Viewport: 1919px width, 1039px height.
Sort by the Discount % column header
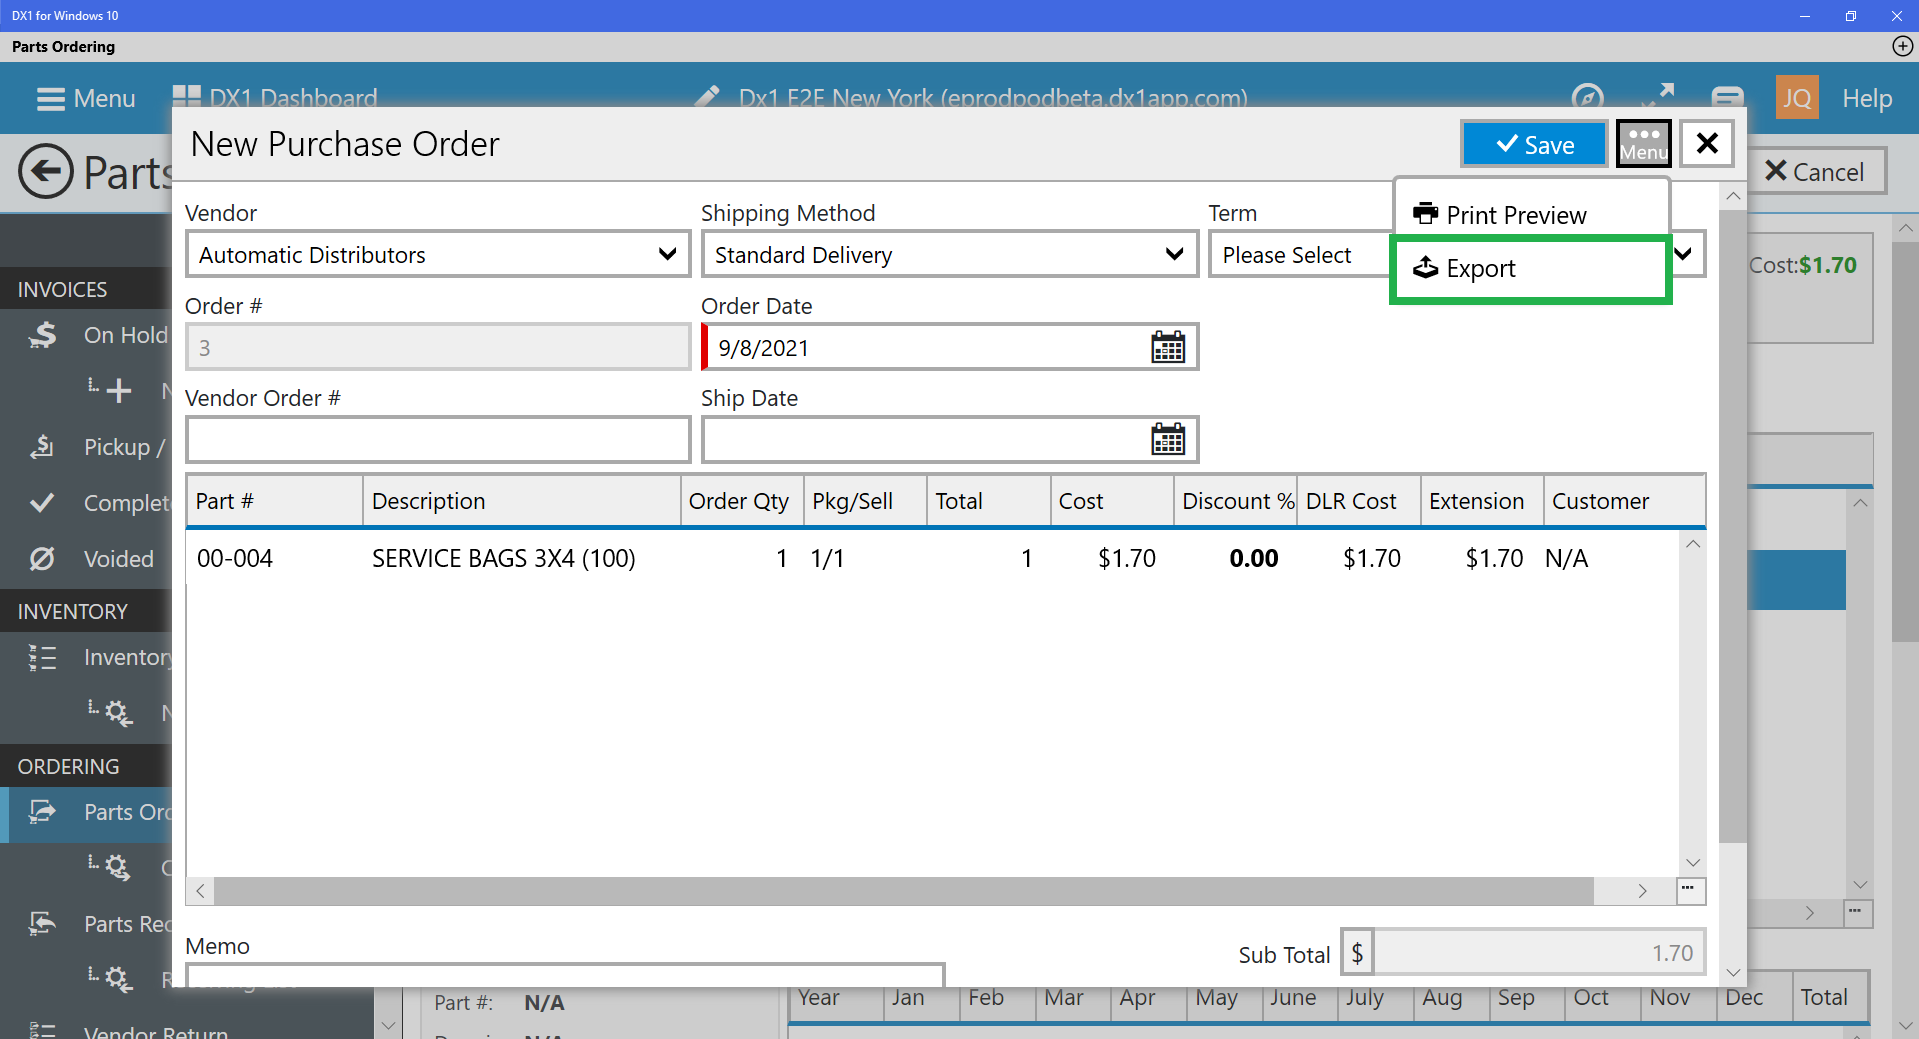(1236, 501)
